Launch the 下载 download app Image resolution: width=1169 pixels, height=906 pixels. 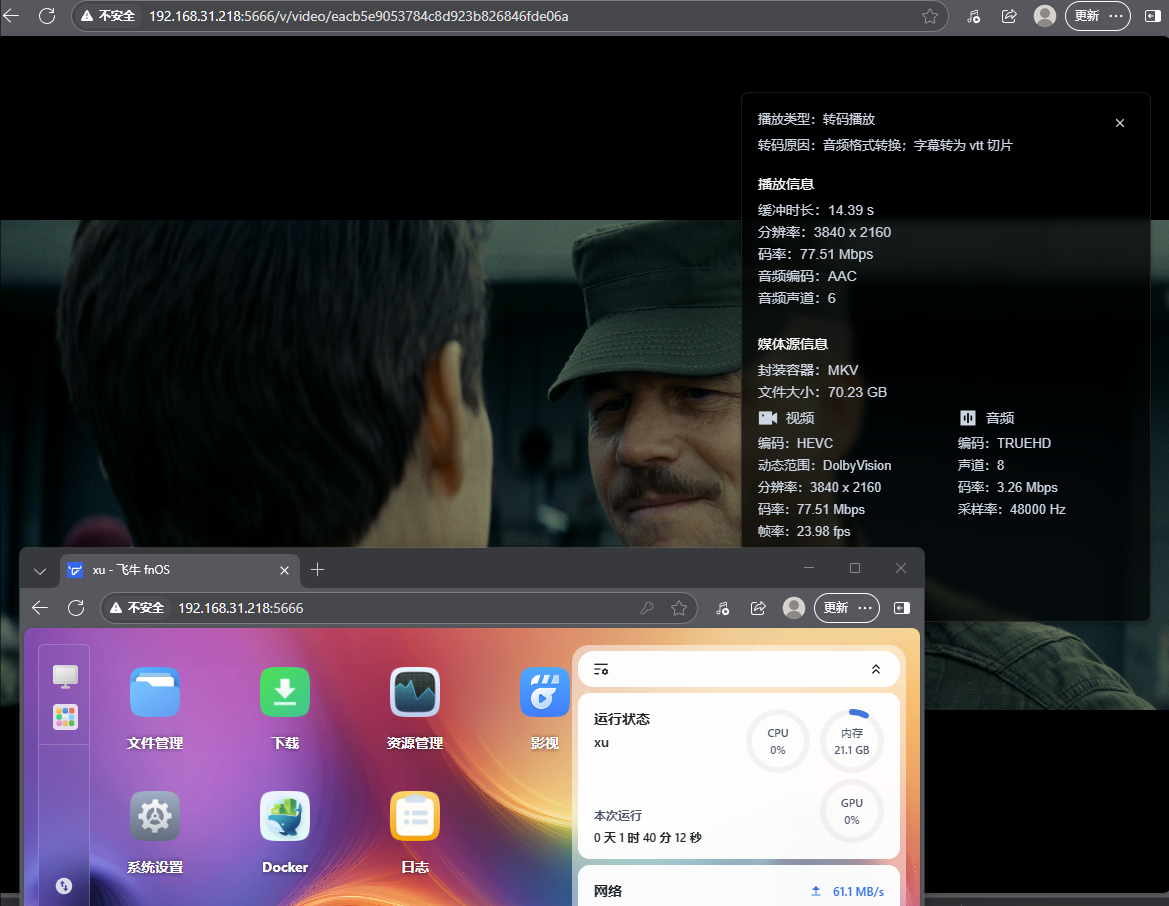(285, 692)
